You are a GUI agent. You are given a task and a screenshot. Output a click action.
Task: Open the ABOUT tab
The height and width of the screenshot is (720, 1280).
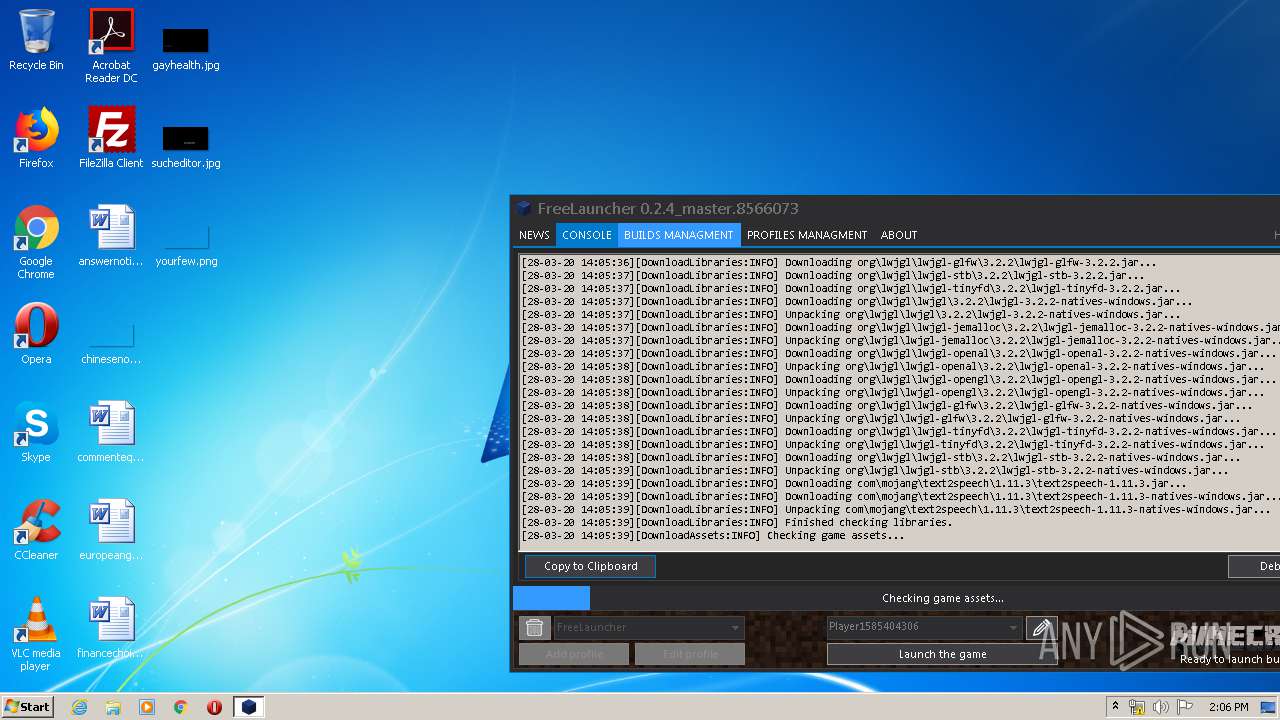pyautogui.click(x=899, y=235)
